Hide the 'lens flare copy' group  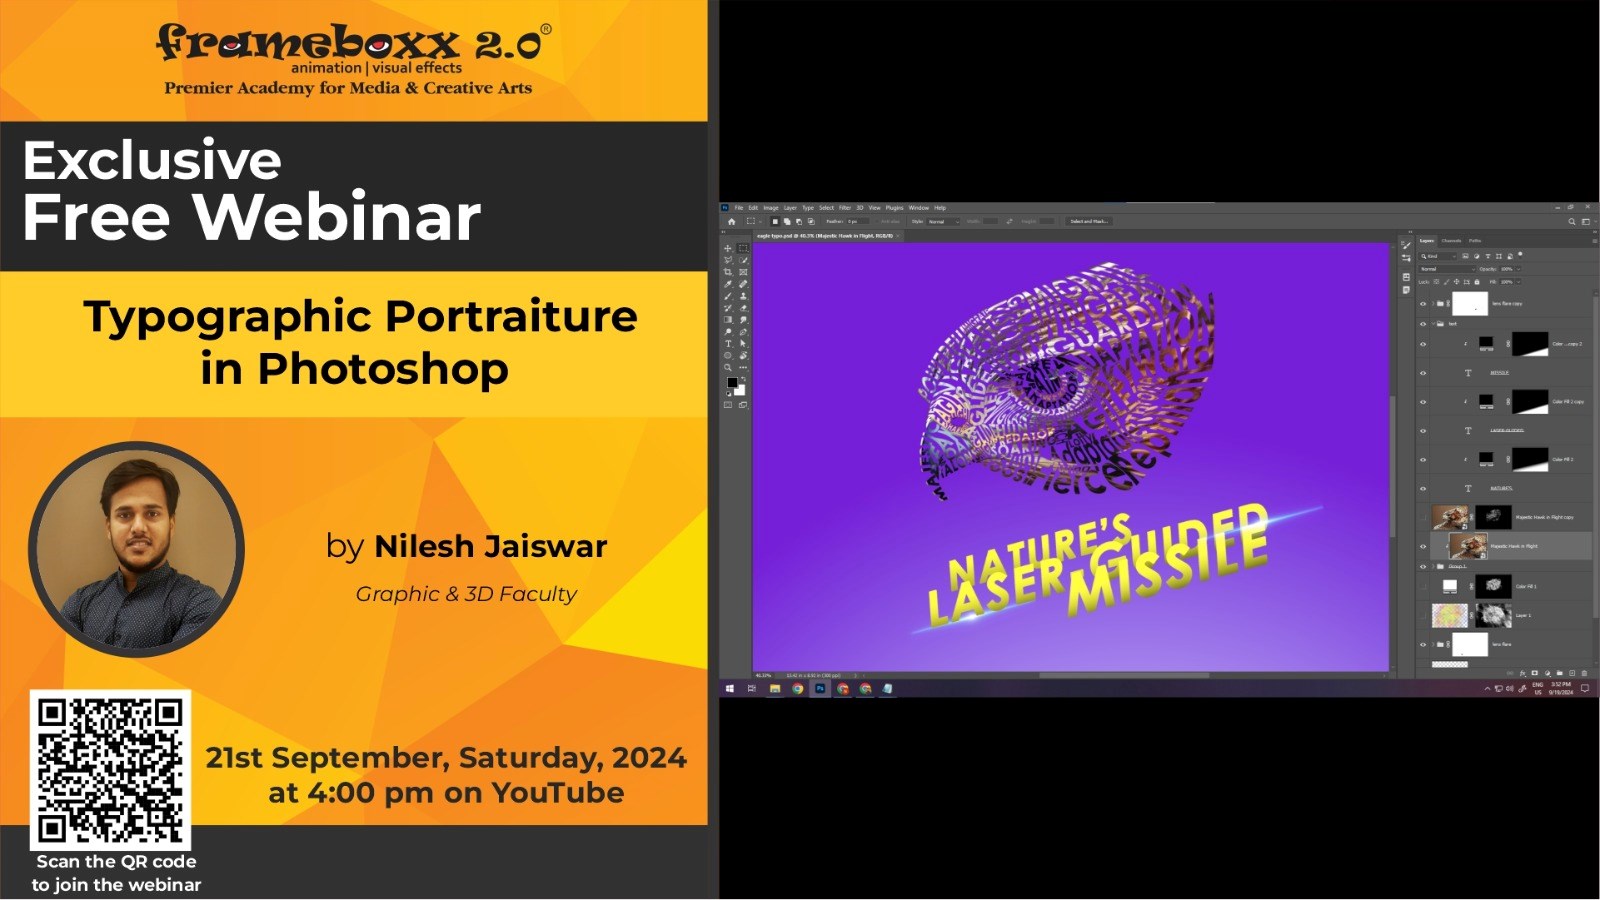coord(1423,303)
